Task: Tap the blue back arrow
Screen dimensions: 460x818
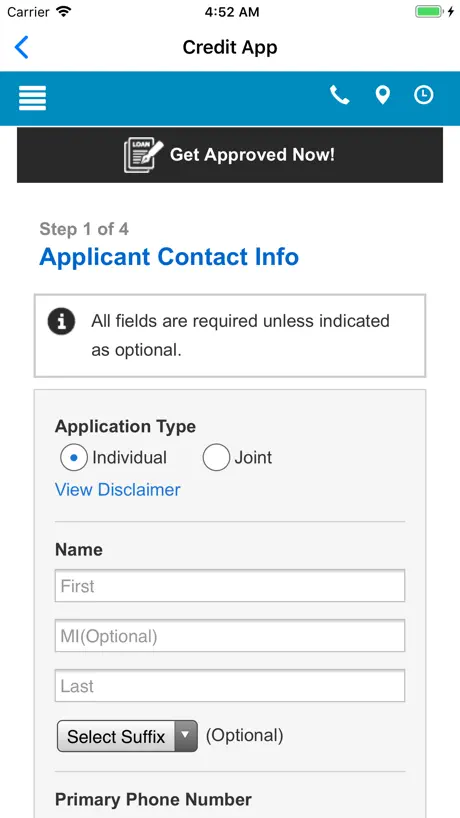Action: [21, 47]
